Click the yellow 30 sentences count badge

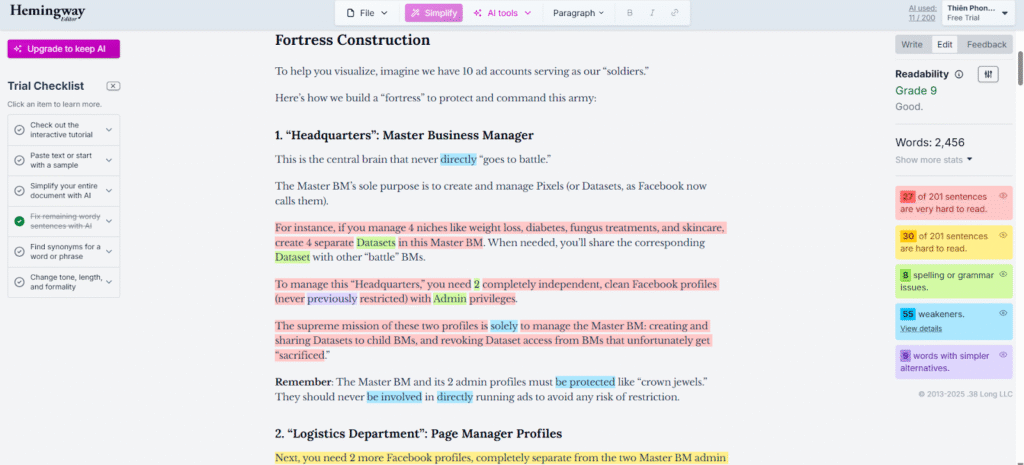click(907, 236)
